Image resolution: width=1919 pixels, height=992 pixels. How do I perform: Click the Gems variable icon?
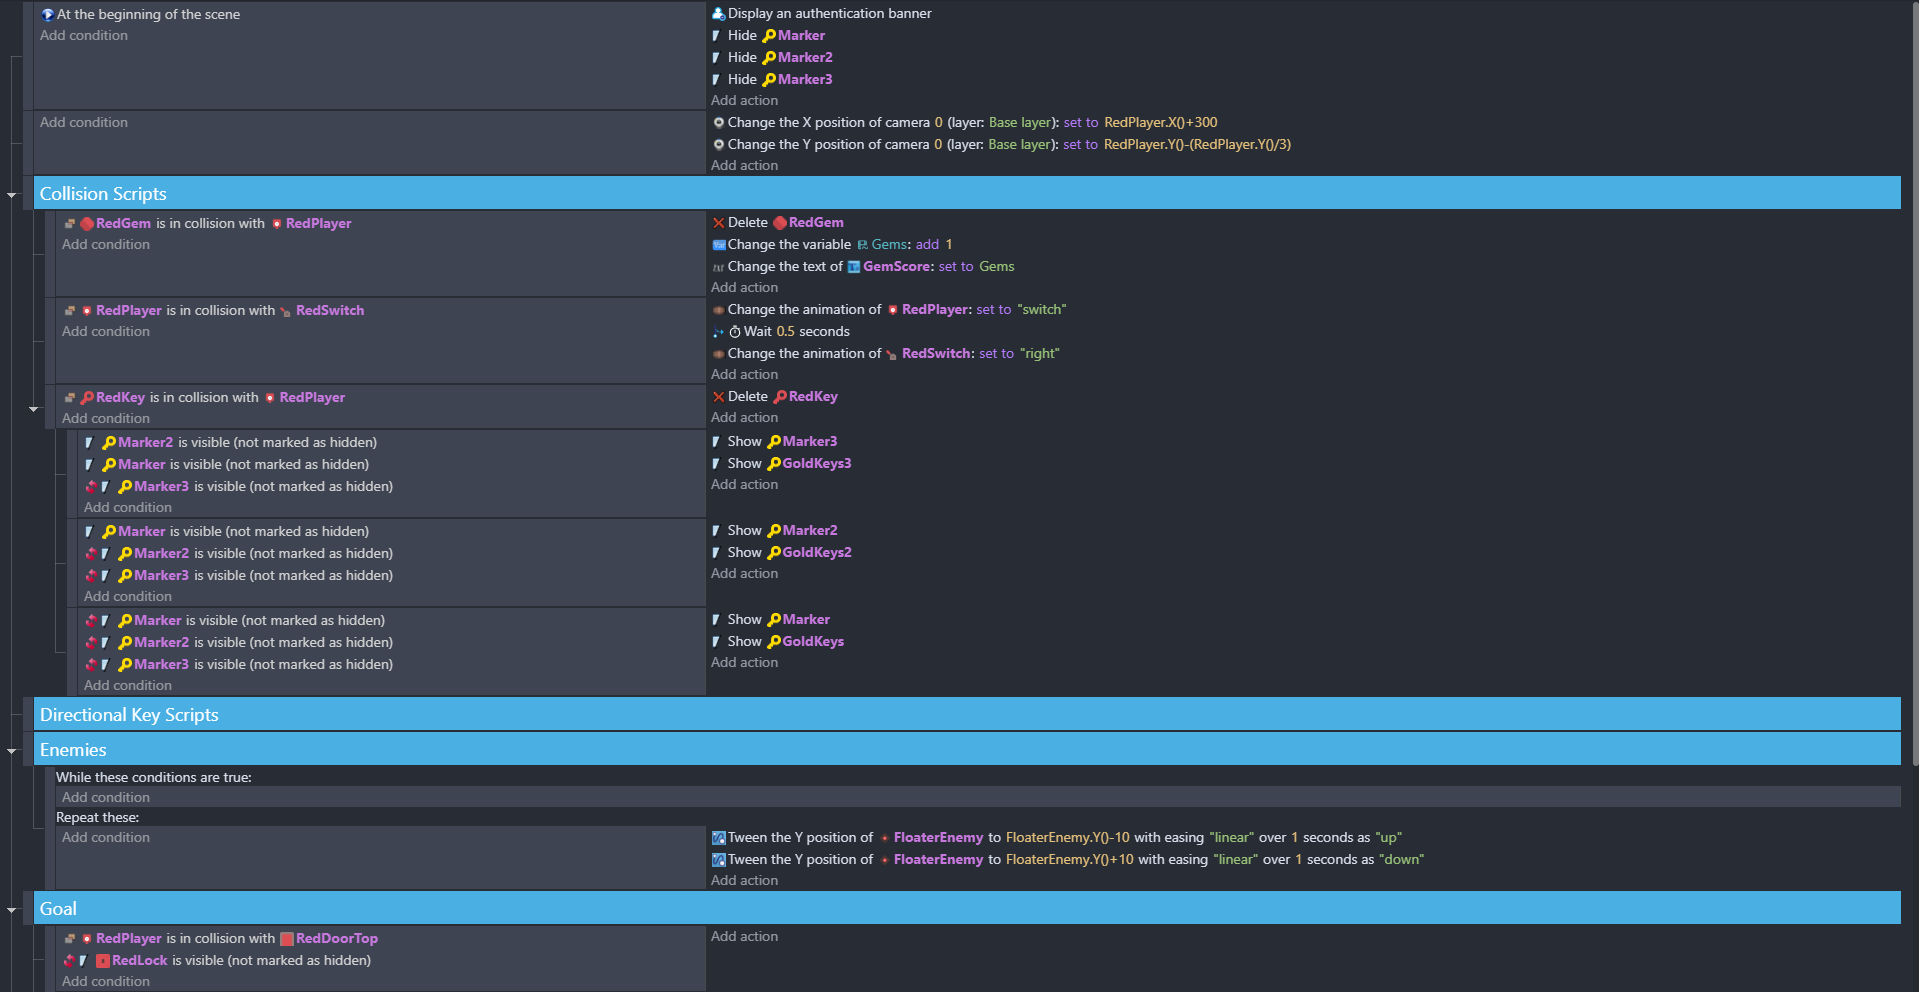862,245
